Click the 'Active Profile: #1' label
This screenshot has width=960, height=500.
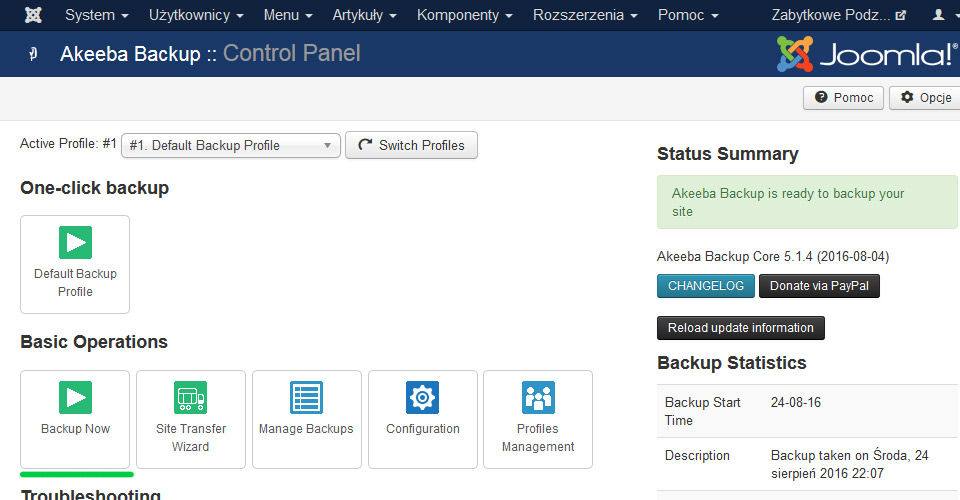click(68, 144)
